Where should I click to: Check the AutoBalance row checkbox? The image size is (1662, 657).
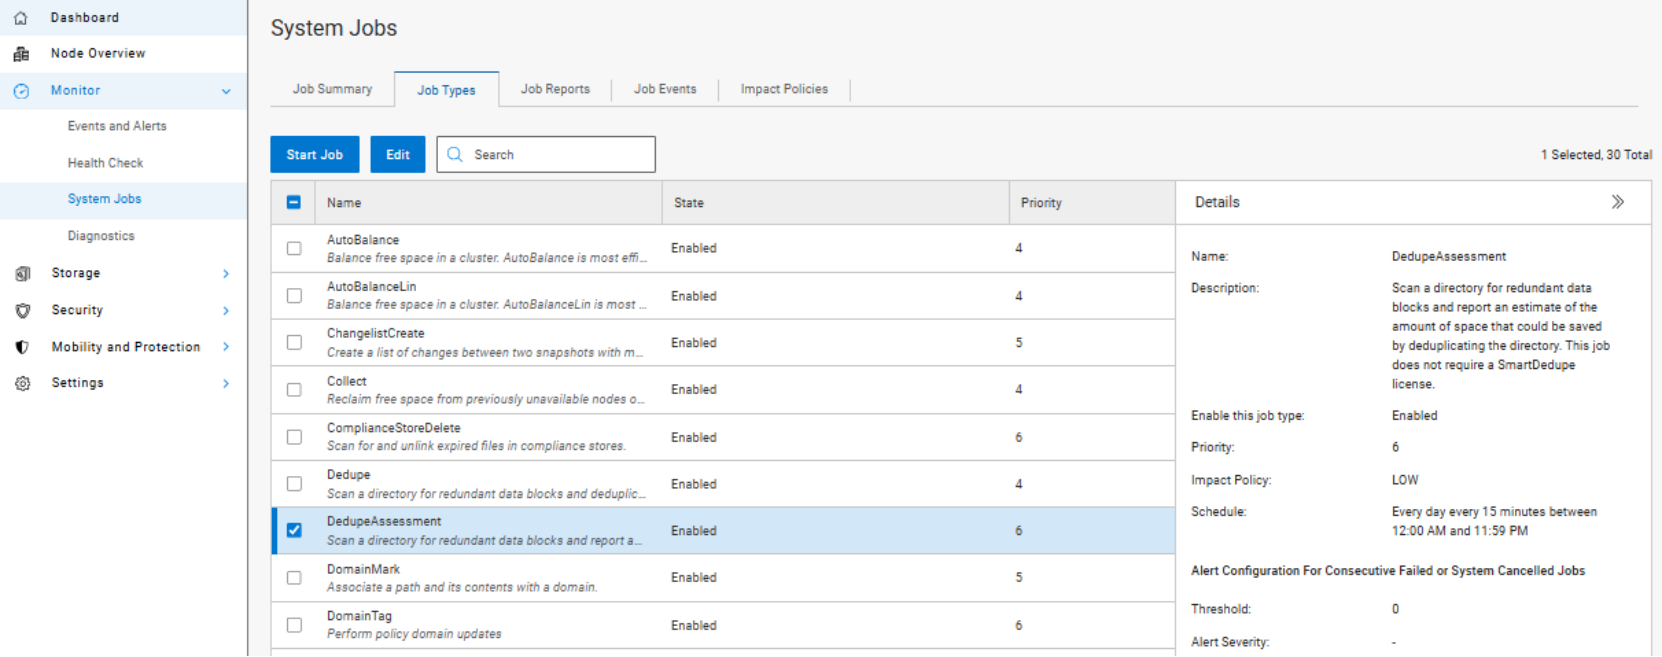294,248
